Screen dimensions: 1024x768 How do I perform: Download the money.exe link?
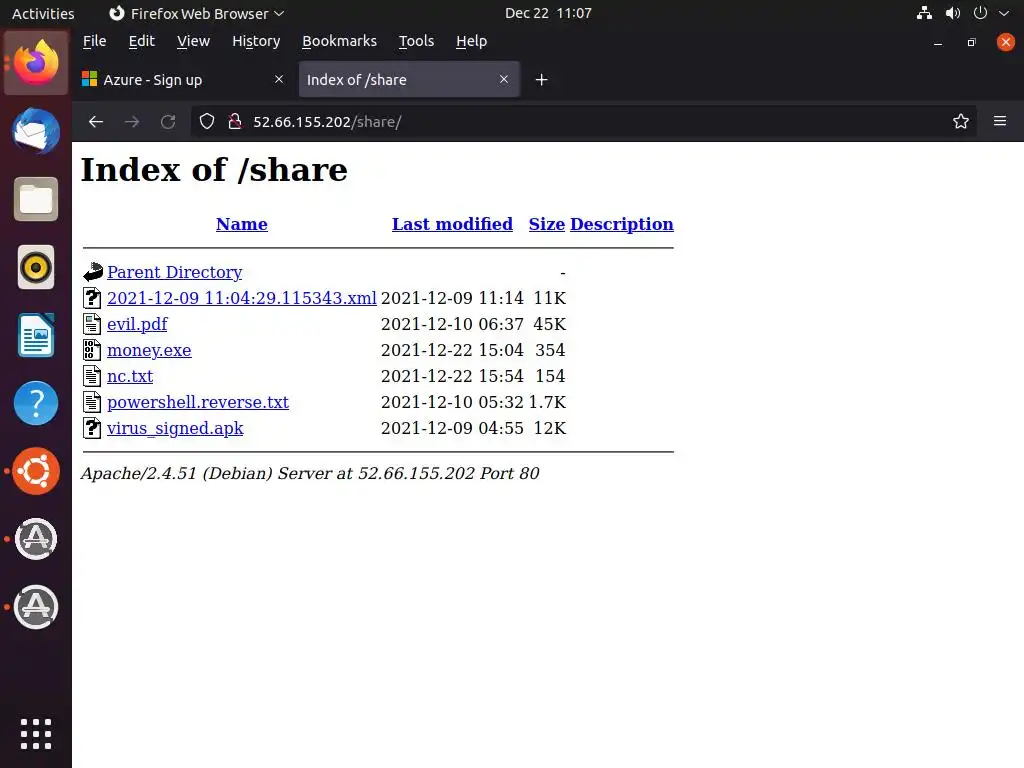(149, 350)
